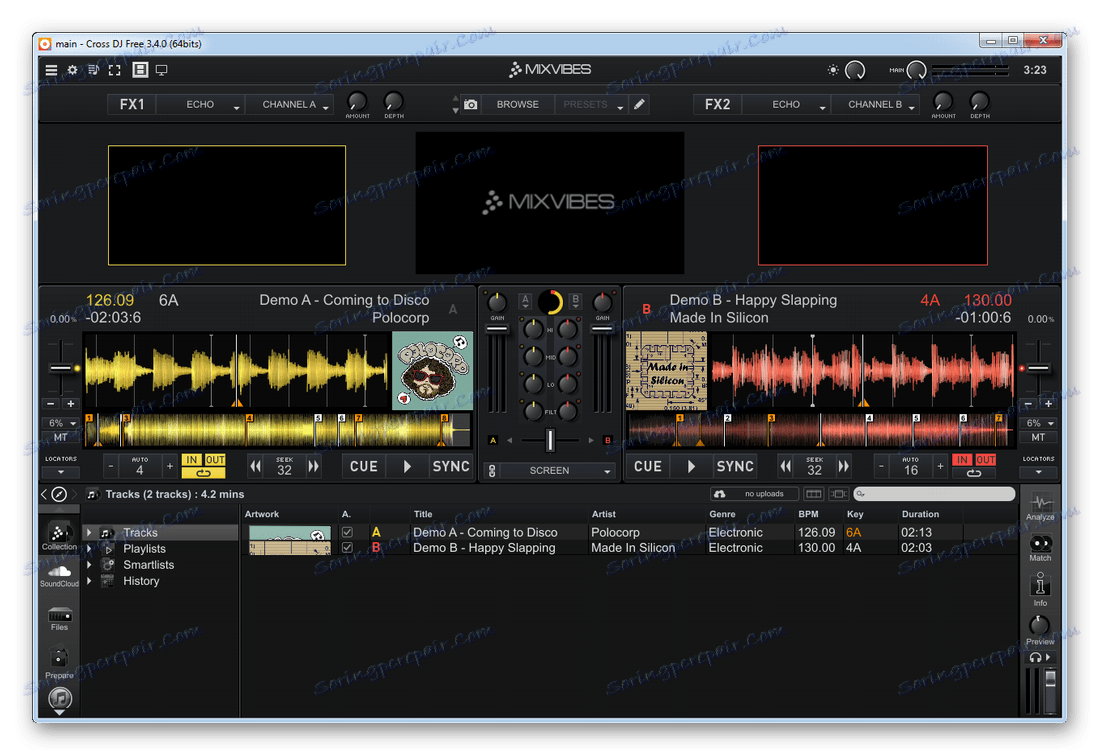
Task: Uncheck the analyzed checkbox for Demo A
Action: point(347,533)
